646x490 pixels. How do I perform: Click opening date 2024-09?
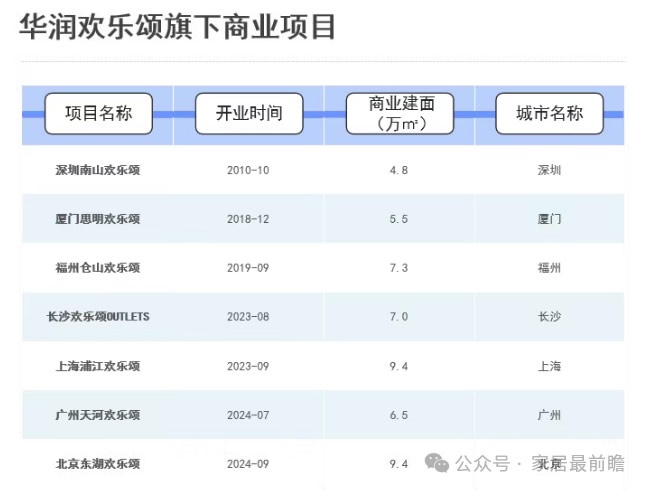click(248, 464)
